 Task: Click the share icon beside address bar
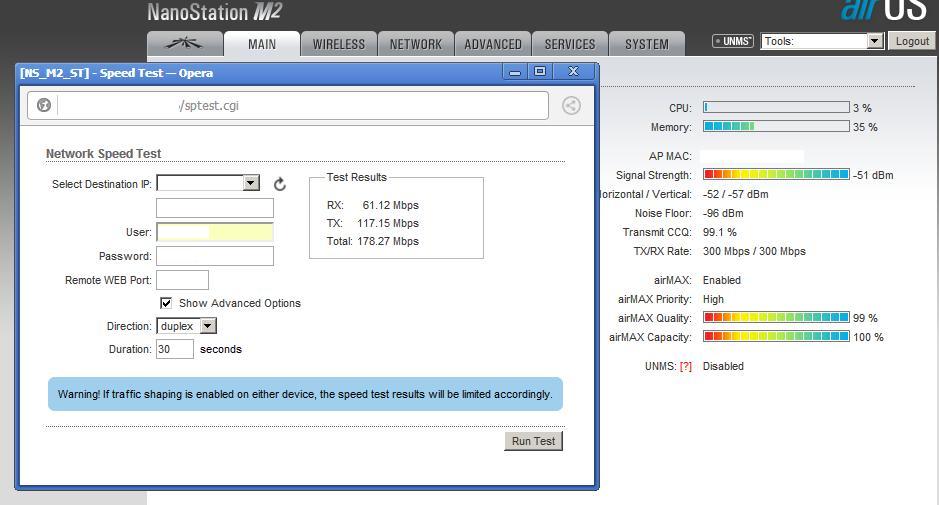pyautogui.click(x=571, y=105)
